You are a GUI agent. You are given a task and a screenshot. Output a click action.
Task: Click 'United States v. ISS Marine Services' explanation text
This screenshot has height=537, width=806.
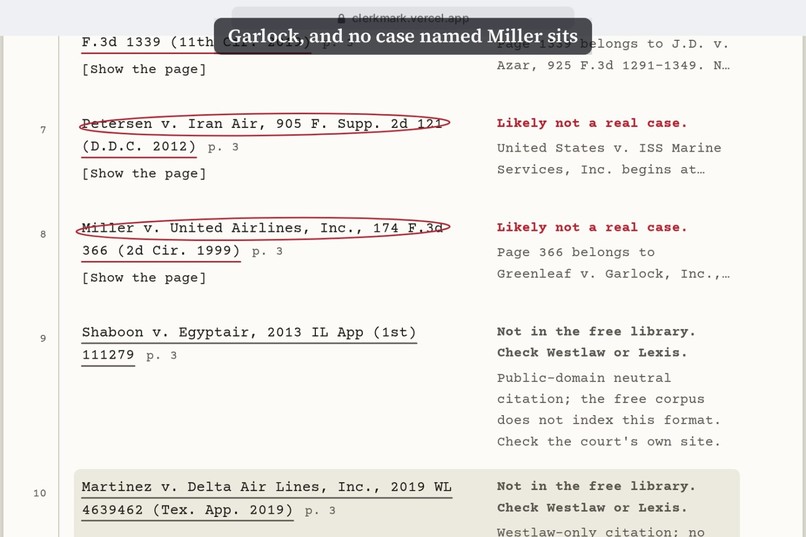609,159
